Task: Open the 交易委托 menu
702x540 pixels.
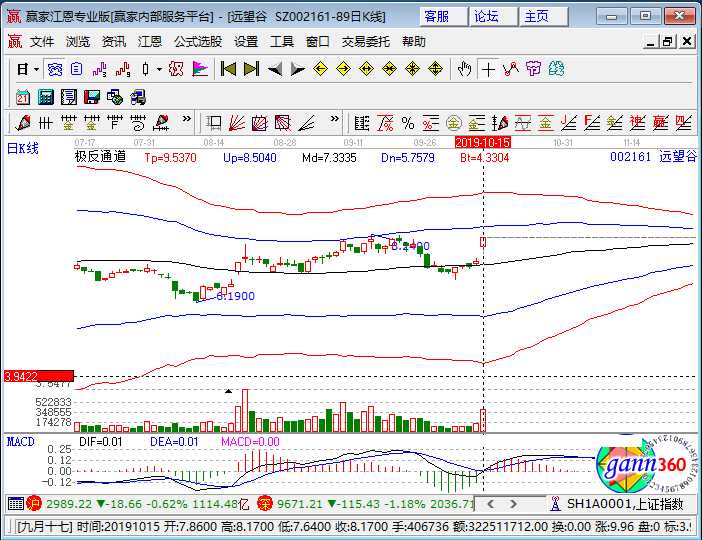Action: [x=367, y=42]
